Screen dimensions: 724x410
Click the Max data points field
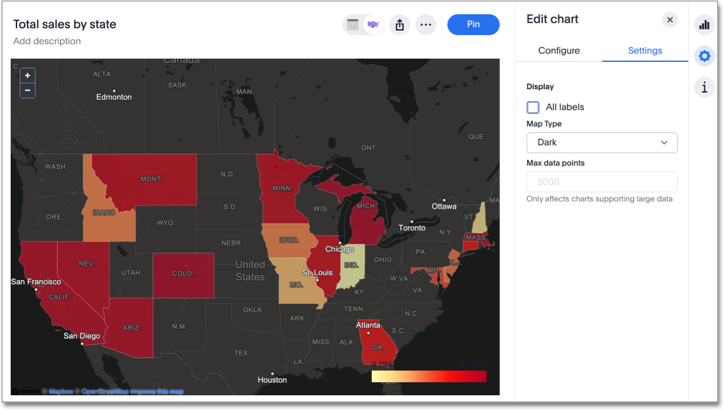[x=601, y=182]
